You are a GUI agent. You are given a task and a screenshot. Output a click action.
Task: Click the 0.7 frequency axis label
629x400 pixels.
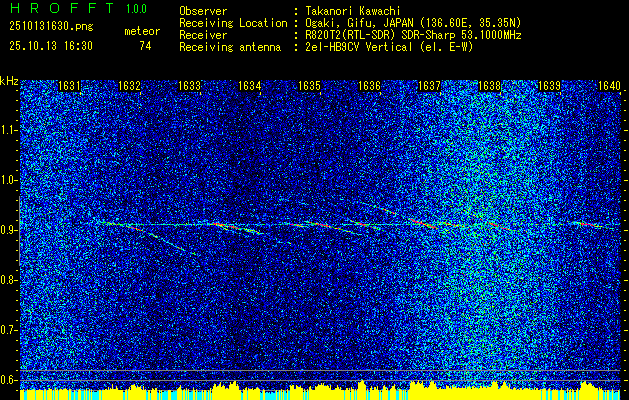point(9,330)
